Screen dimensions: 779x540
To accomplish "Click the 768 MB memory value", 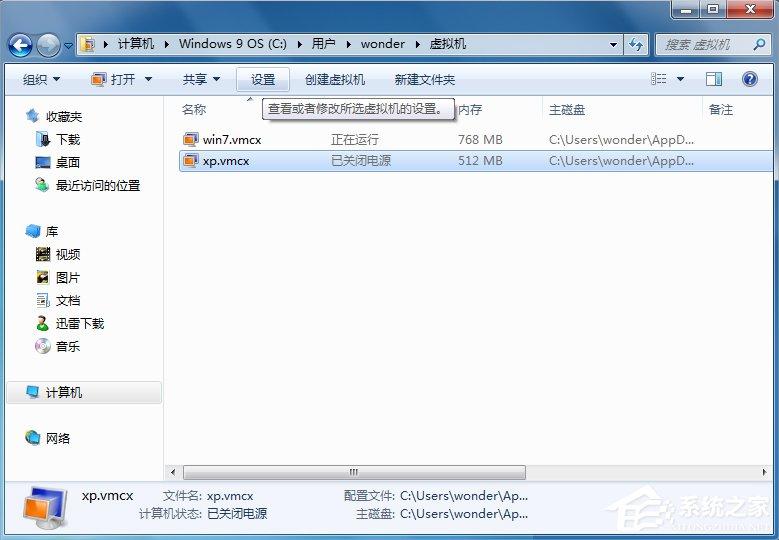I will [480, 140].
